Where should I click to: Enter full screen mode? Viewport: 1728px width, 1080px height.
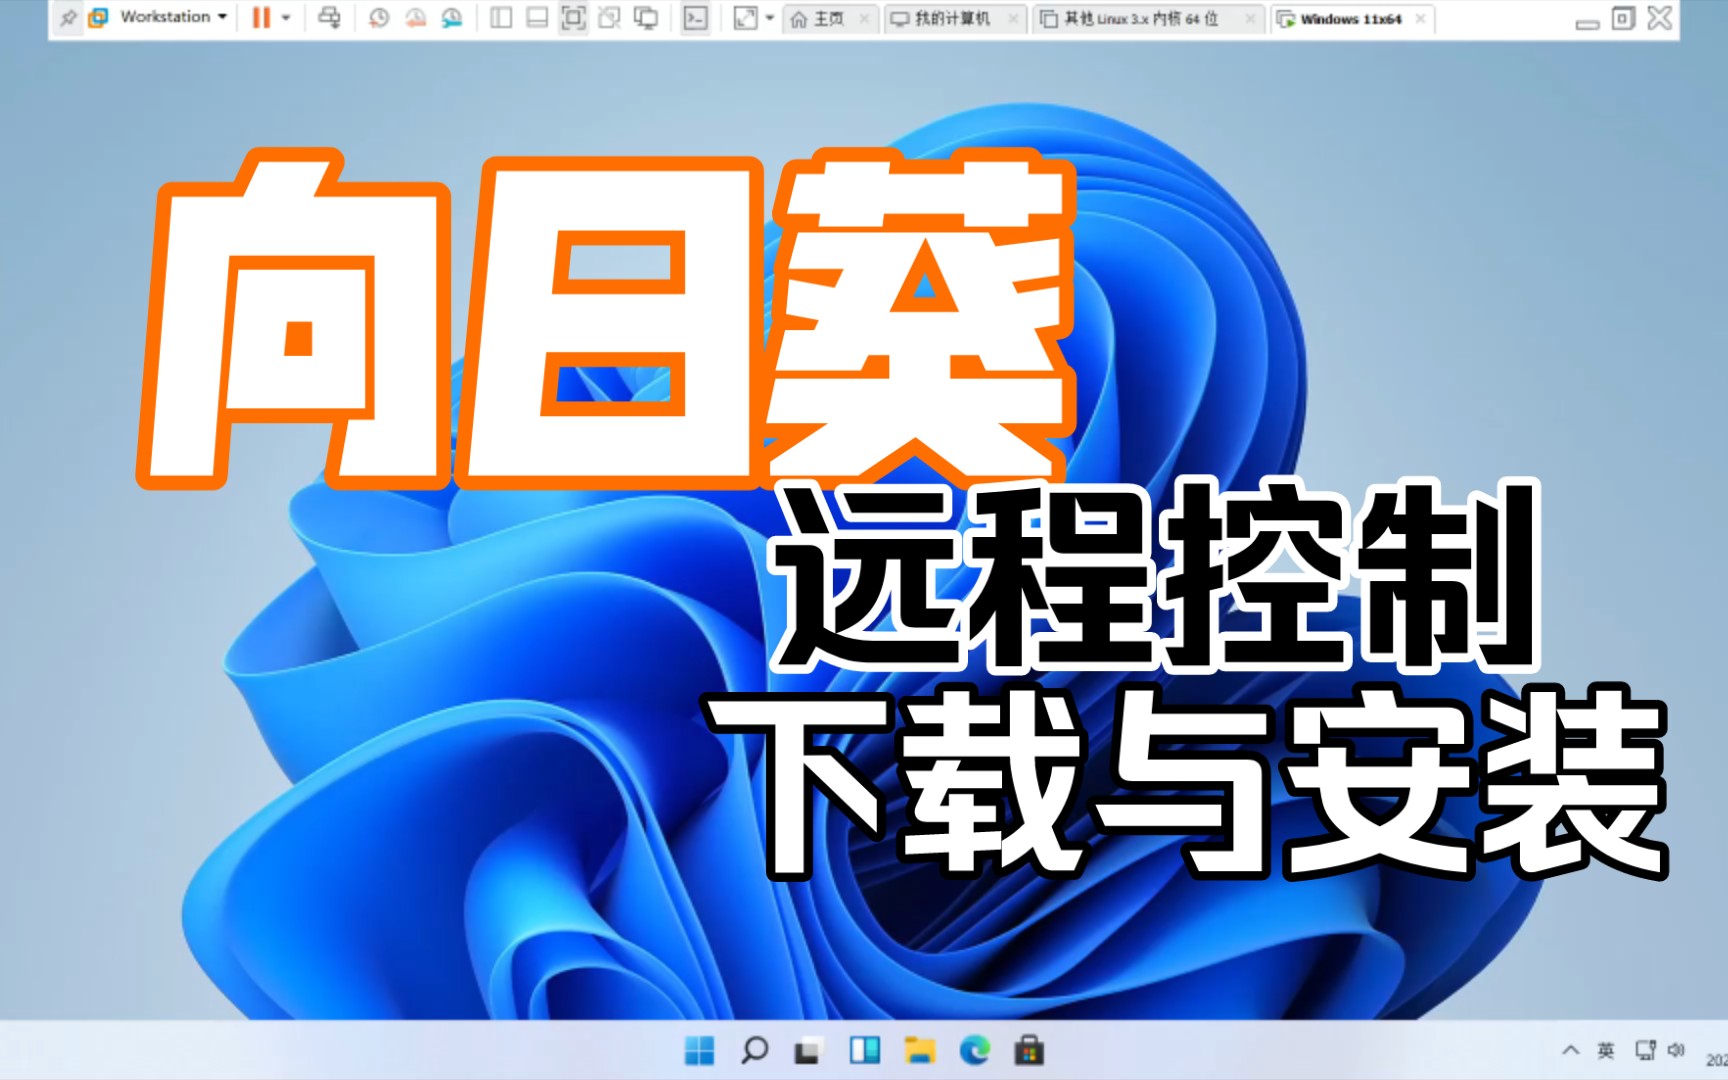coord(573,18)
